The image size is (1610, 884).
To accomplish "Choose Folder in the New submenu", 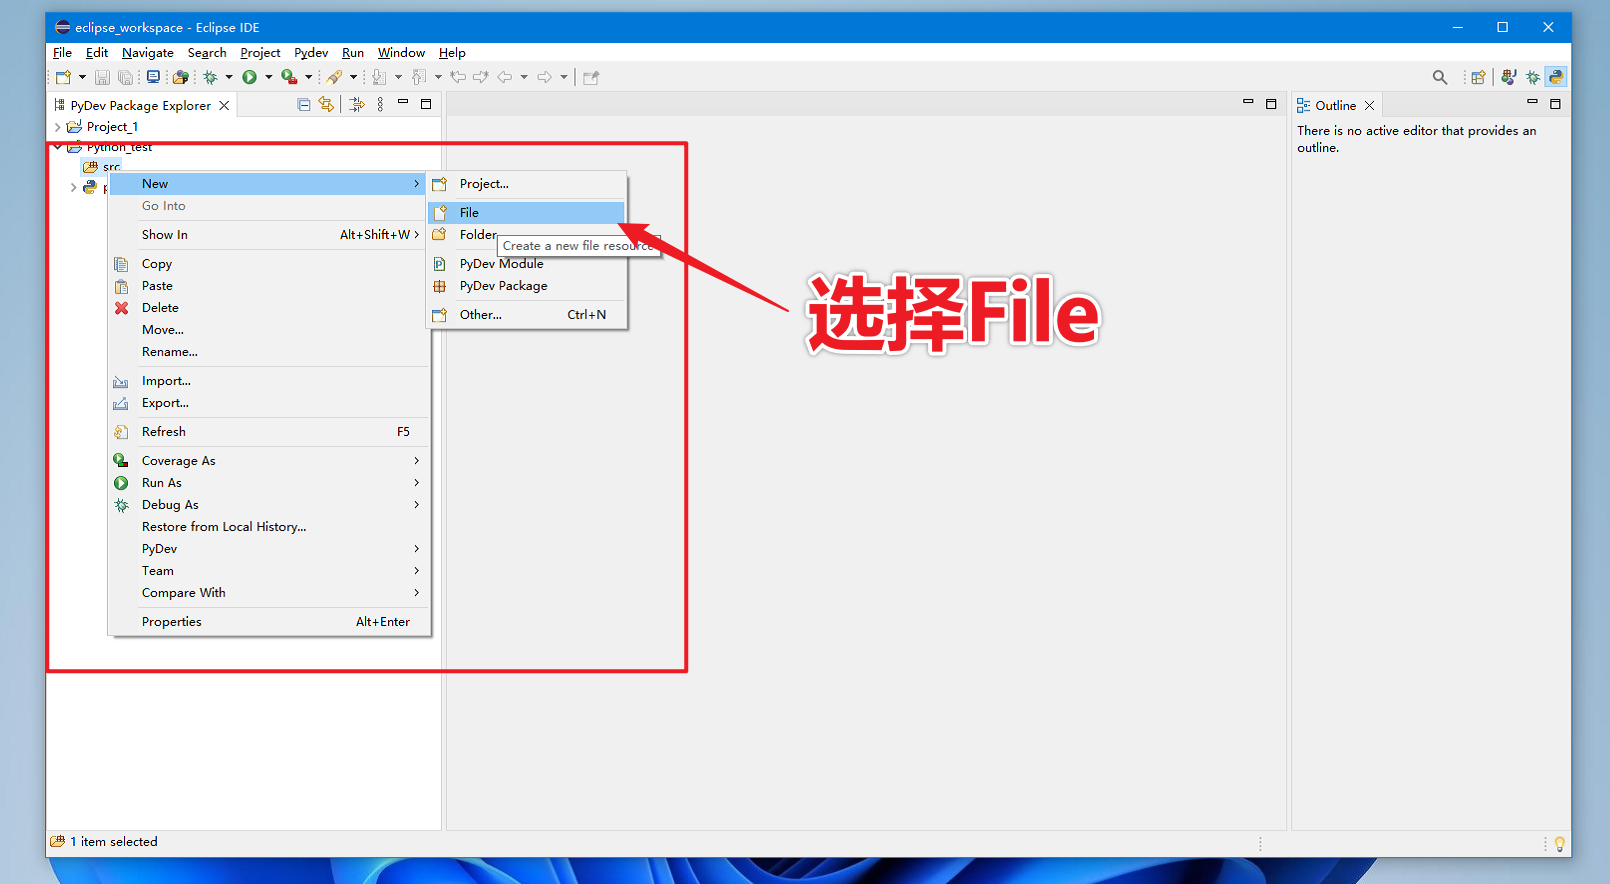I will (x=478, y=235).
